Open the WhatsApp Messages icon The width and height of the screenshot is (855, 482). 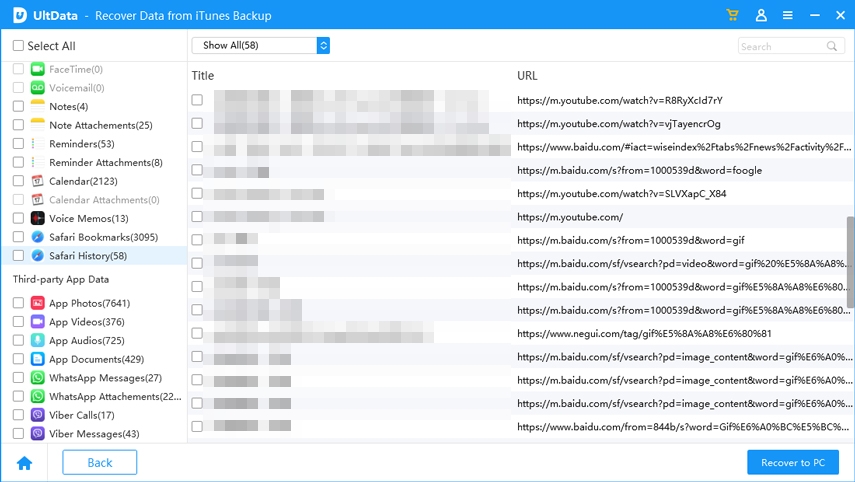(x=38, y=378)
